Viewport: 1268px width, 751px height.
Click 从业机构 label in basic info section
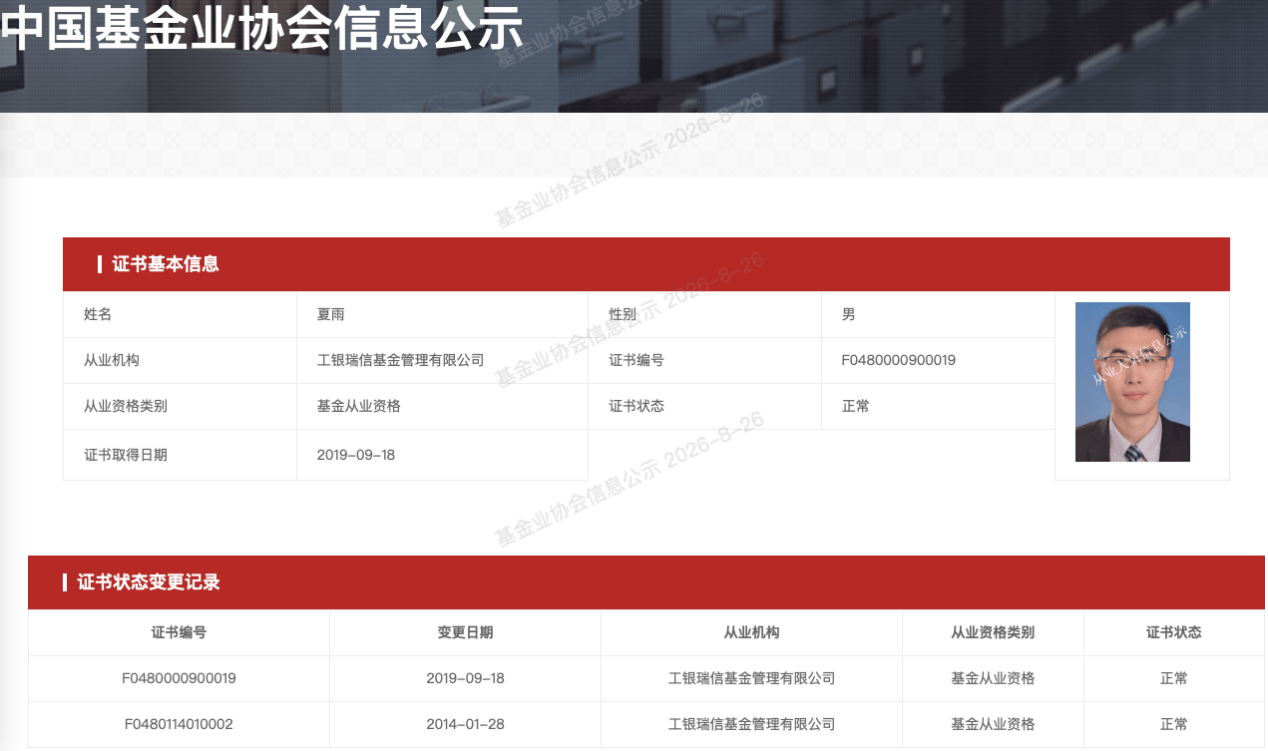coord(112,360)
